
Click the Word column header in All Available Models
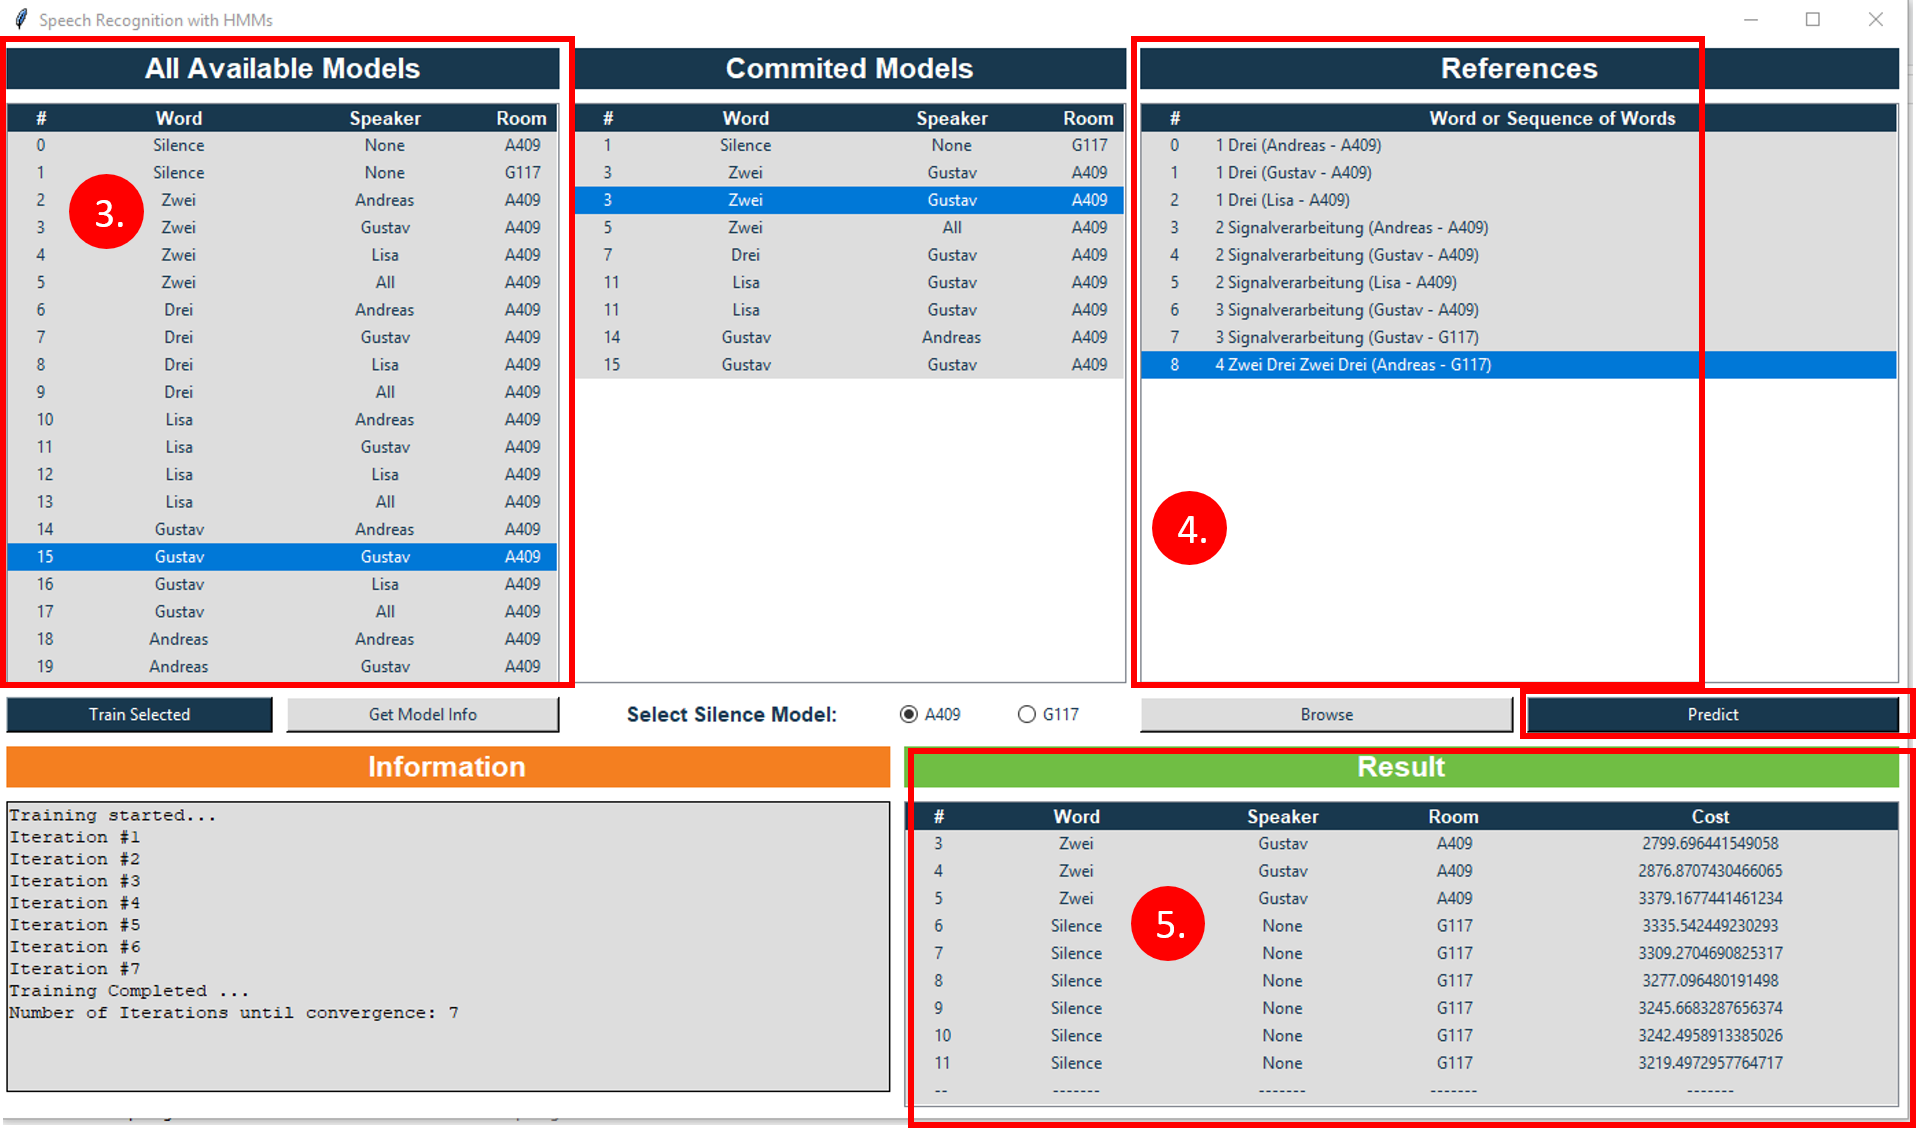click(179, 118)
